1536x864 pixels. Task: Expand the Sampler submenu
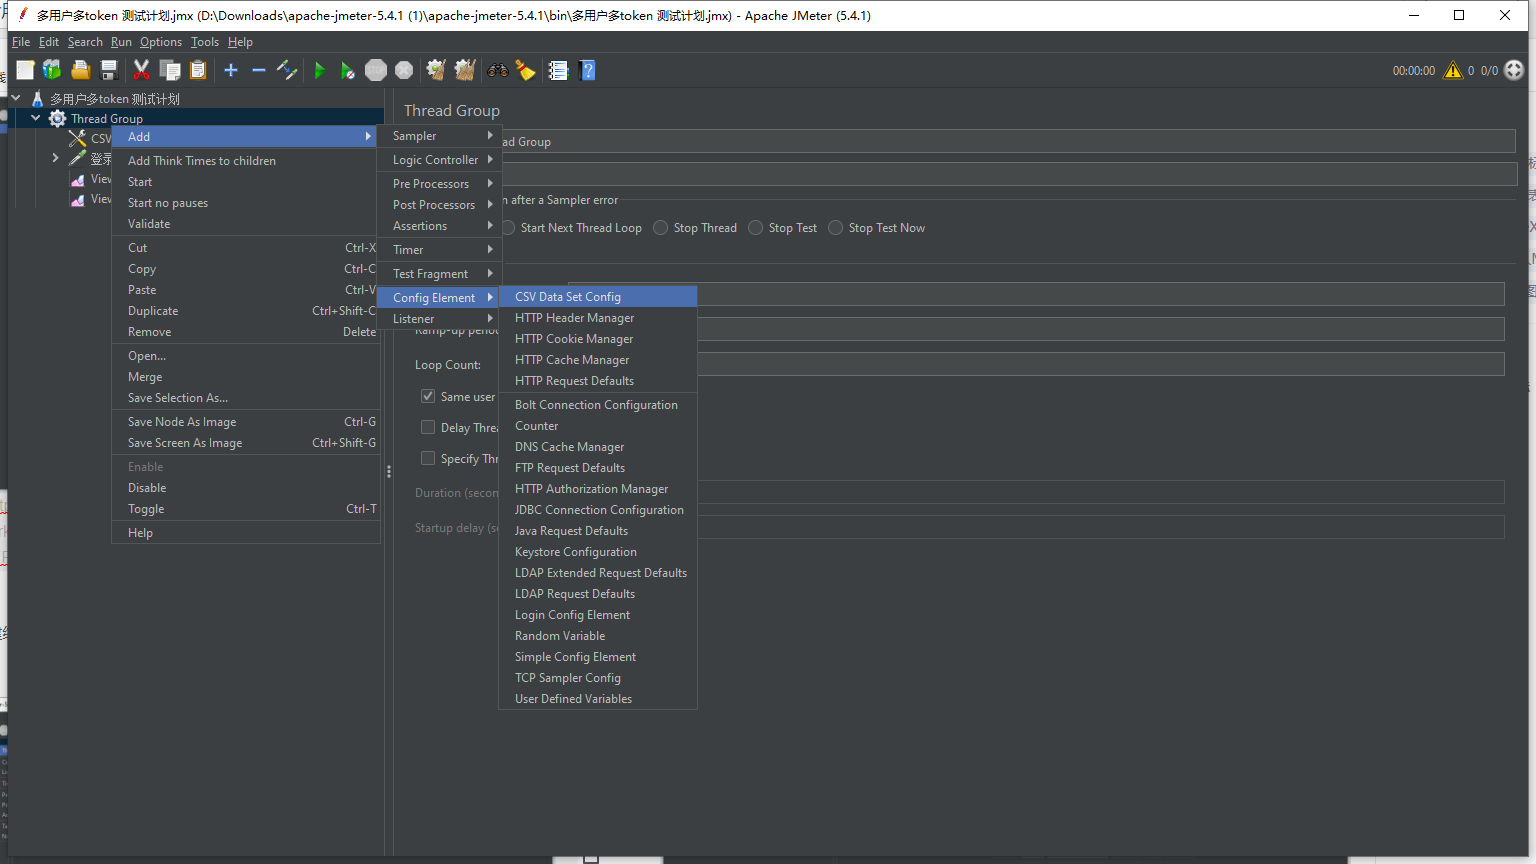pos(438,136)
